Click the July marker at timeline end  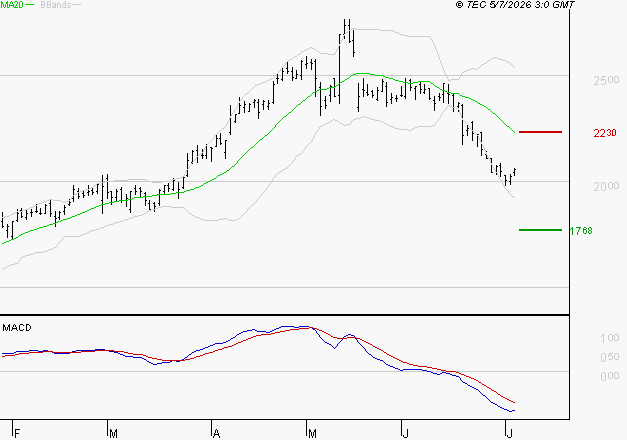click(509, 434)
